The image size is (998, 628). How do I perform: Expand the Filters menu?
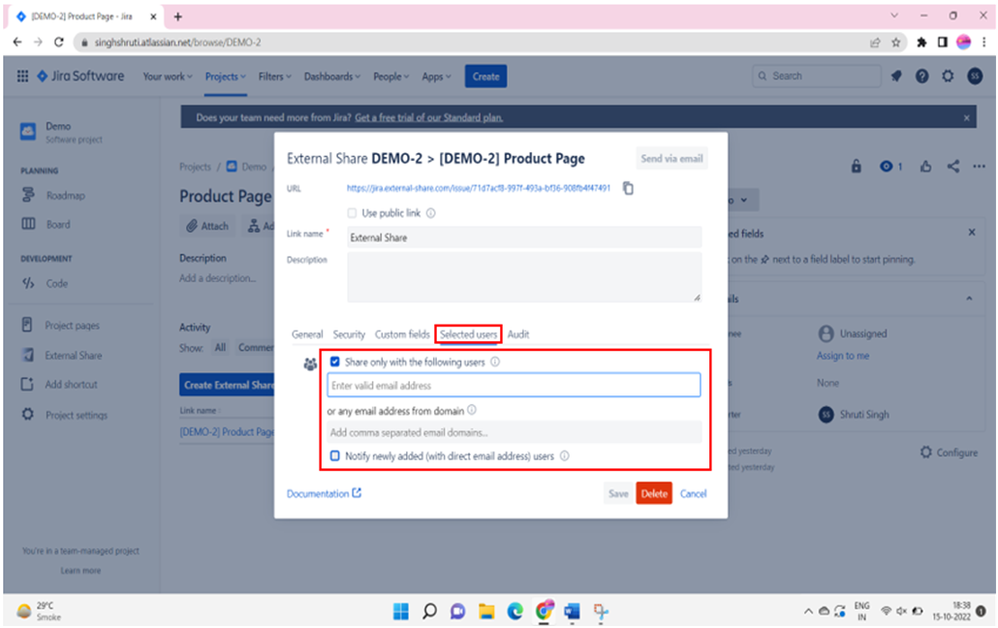[274, 77]
